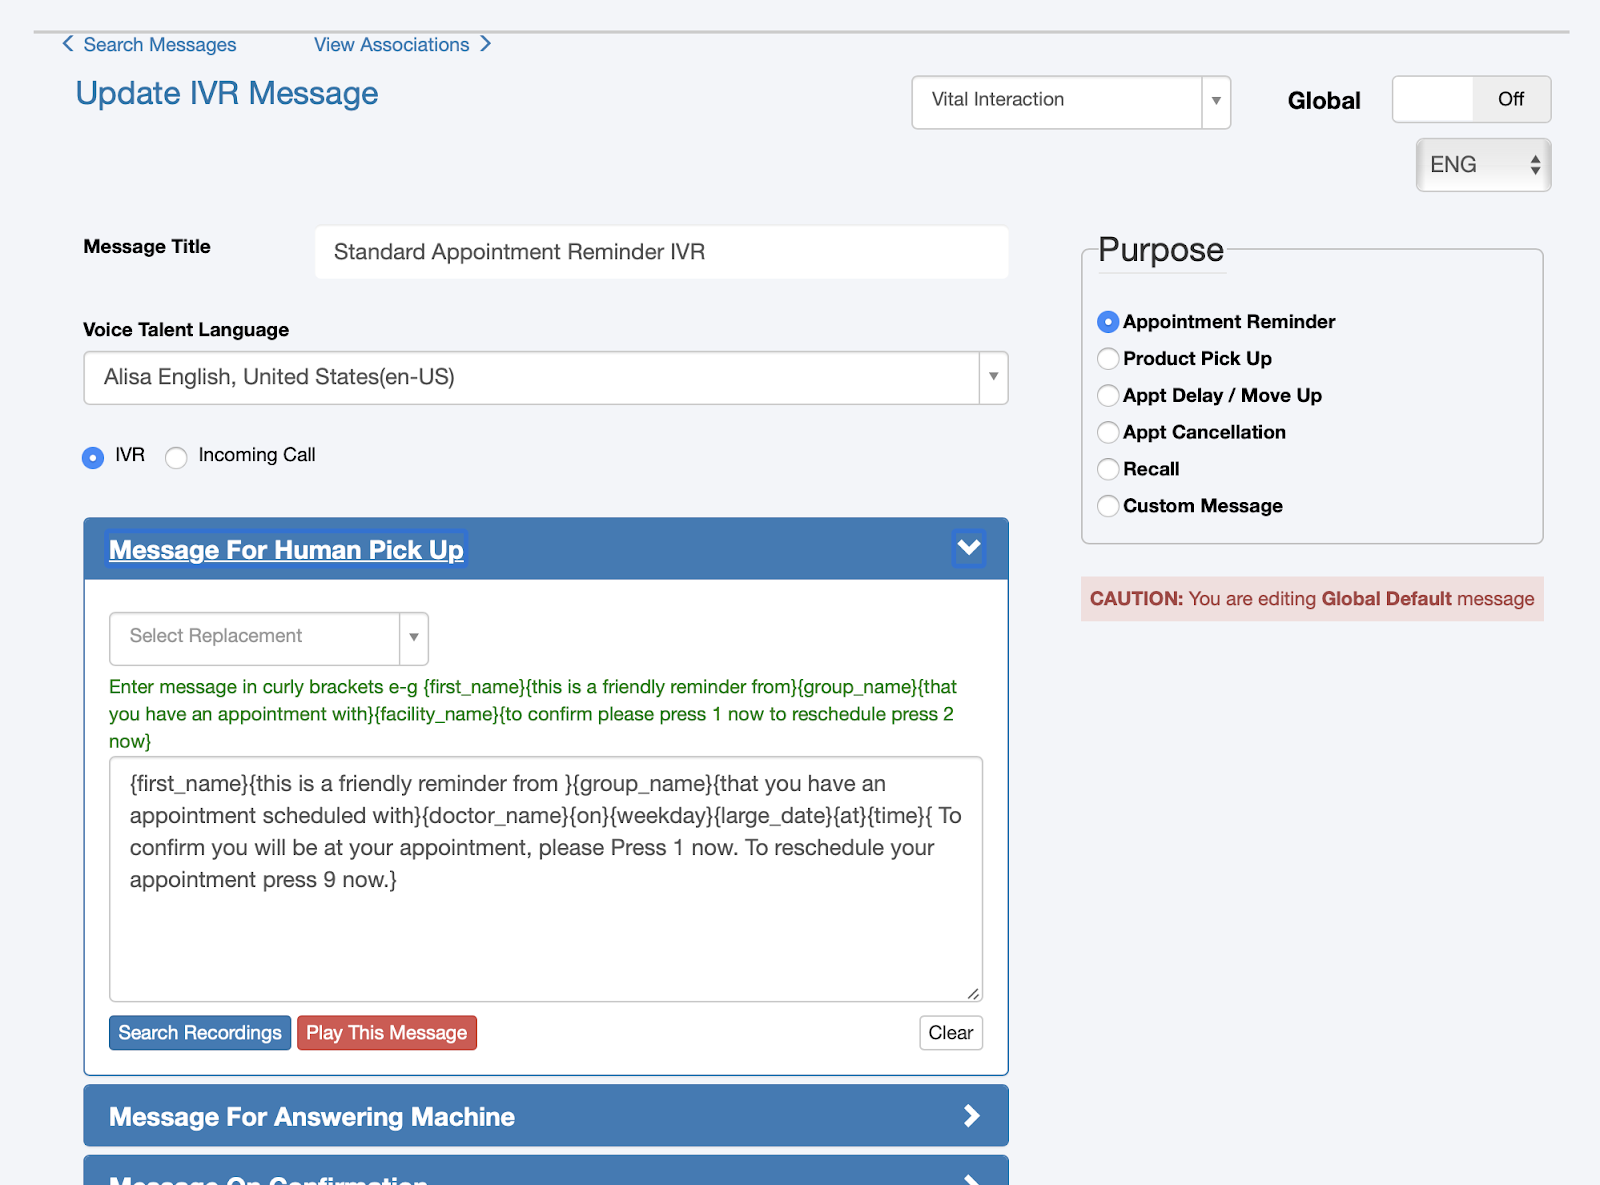The width and height of the screenshot is (1600, 1185).
Task: Click the left chevron beside Search Messages
Action: 68,44
